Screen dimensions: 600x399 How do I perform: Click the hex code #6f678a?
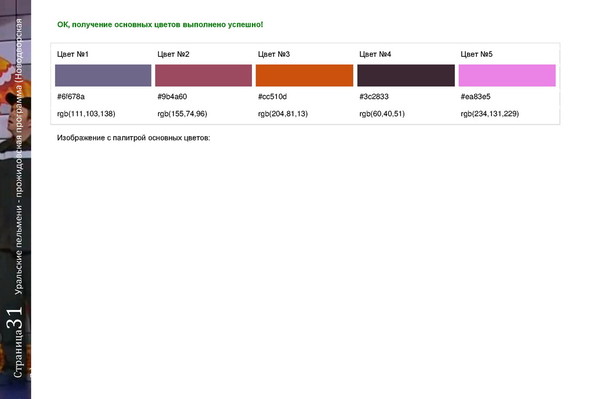pyautogui.click(x=71, y=96)
